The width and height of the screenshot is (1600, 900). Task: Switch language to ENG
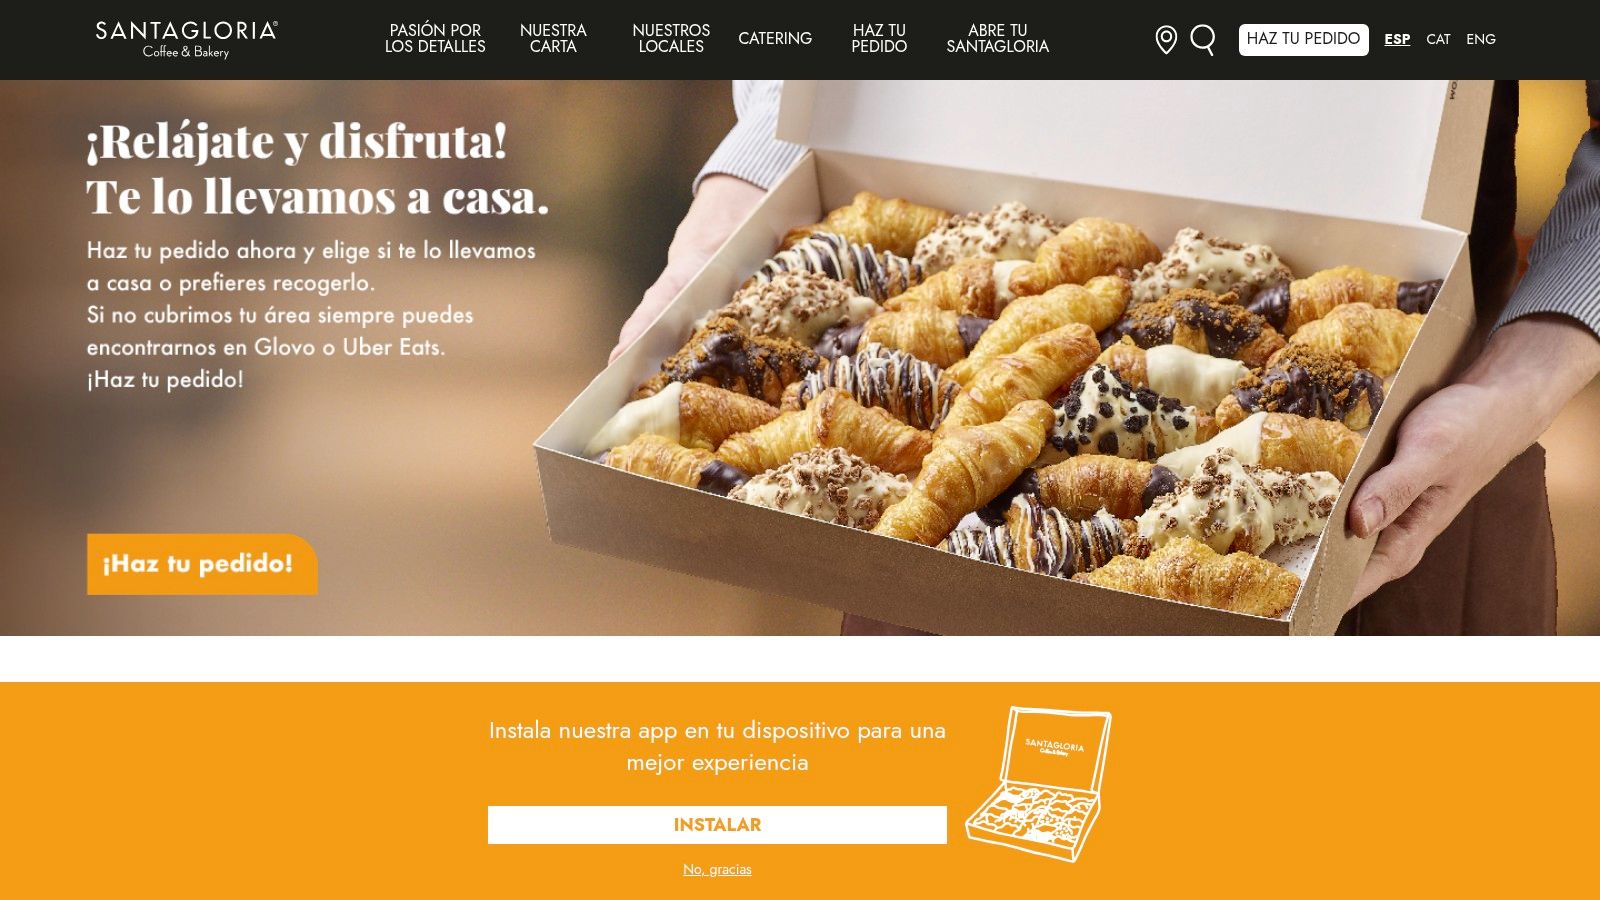click(1481, 40)
